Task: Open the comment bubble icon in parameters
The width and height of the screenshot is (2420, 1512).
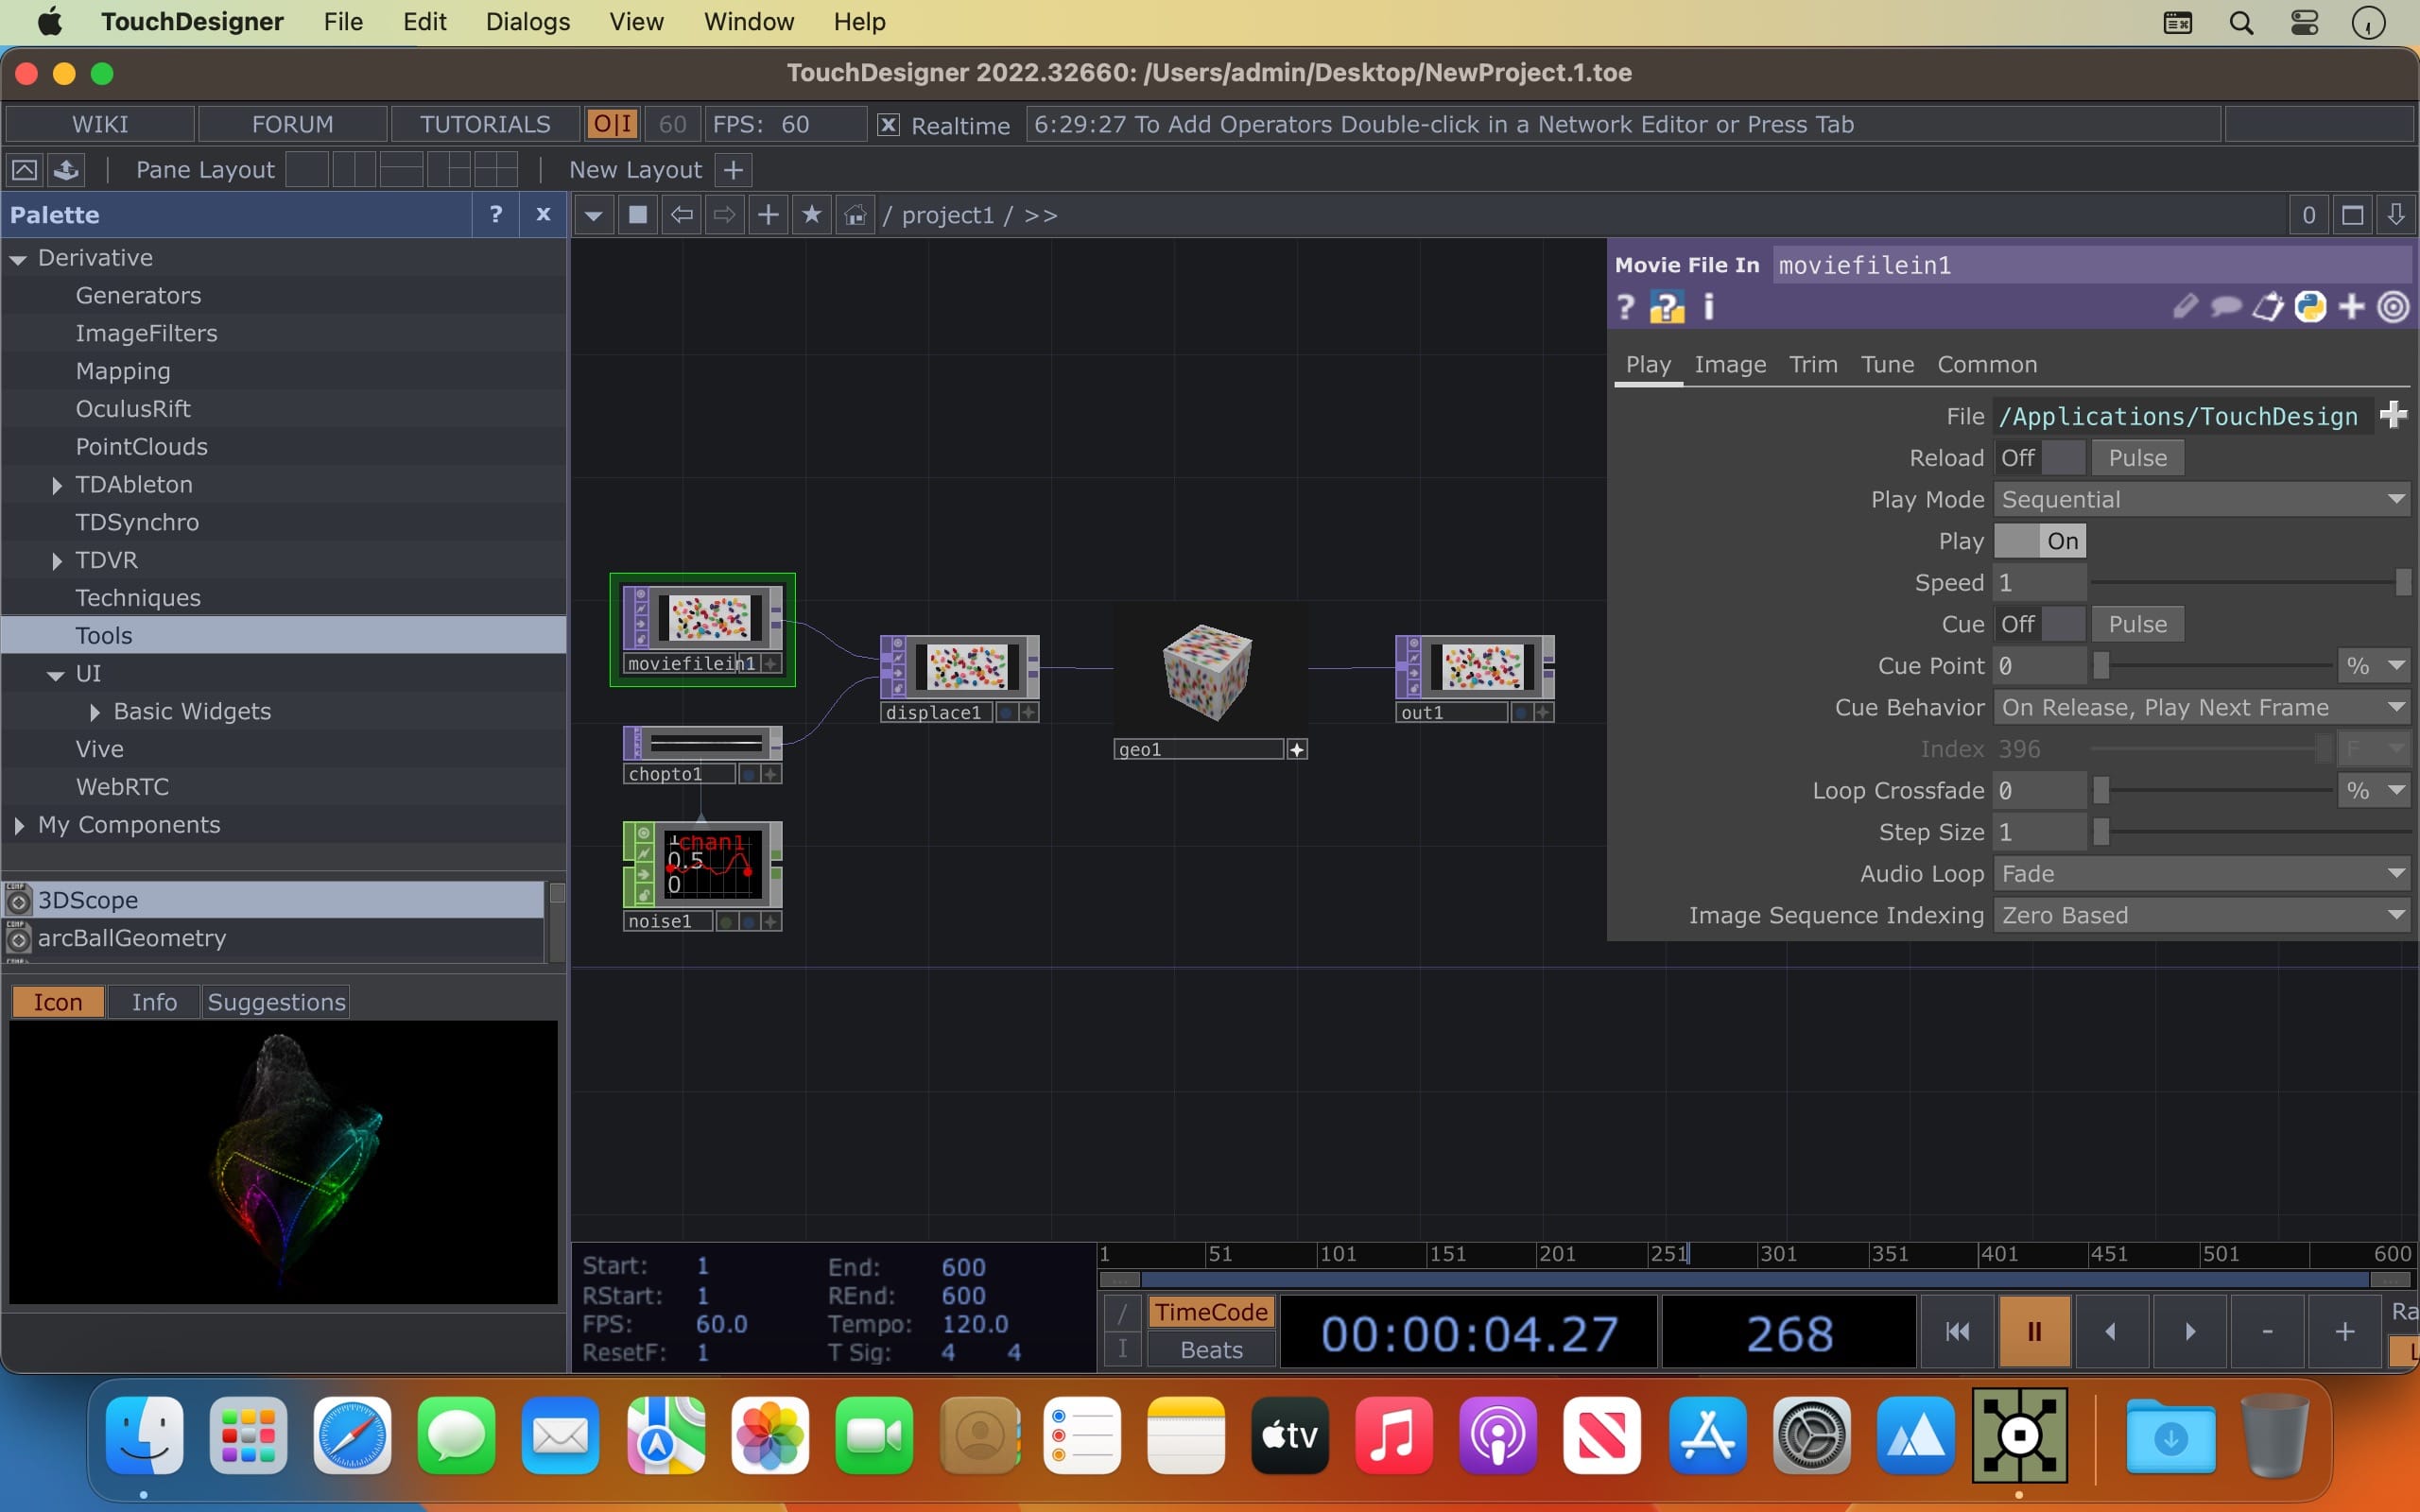Action: [2226, 307]
